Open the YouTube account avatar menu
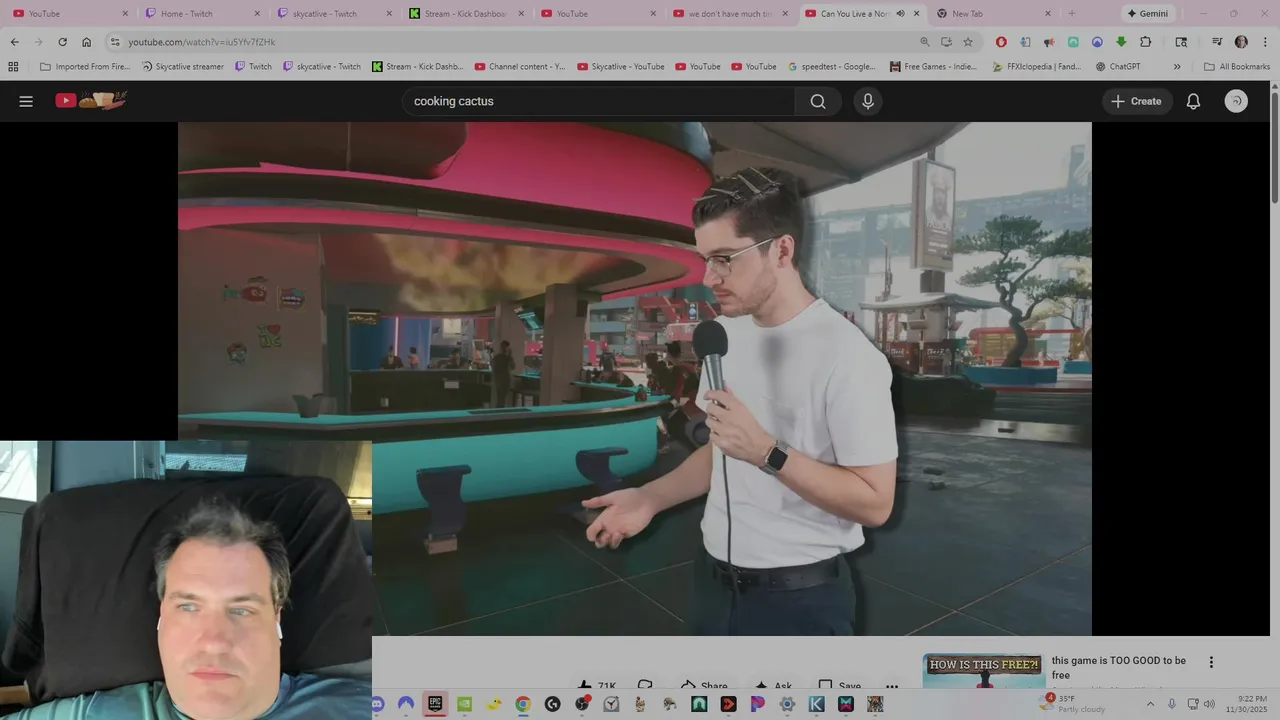Viewport: 1280px width, 720px height. (x=1236, y=101)
